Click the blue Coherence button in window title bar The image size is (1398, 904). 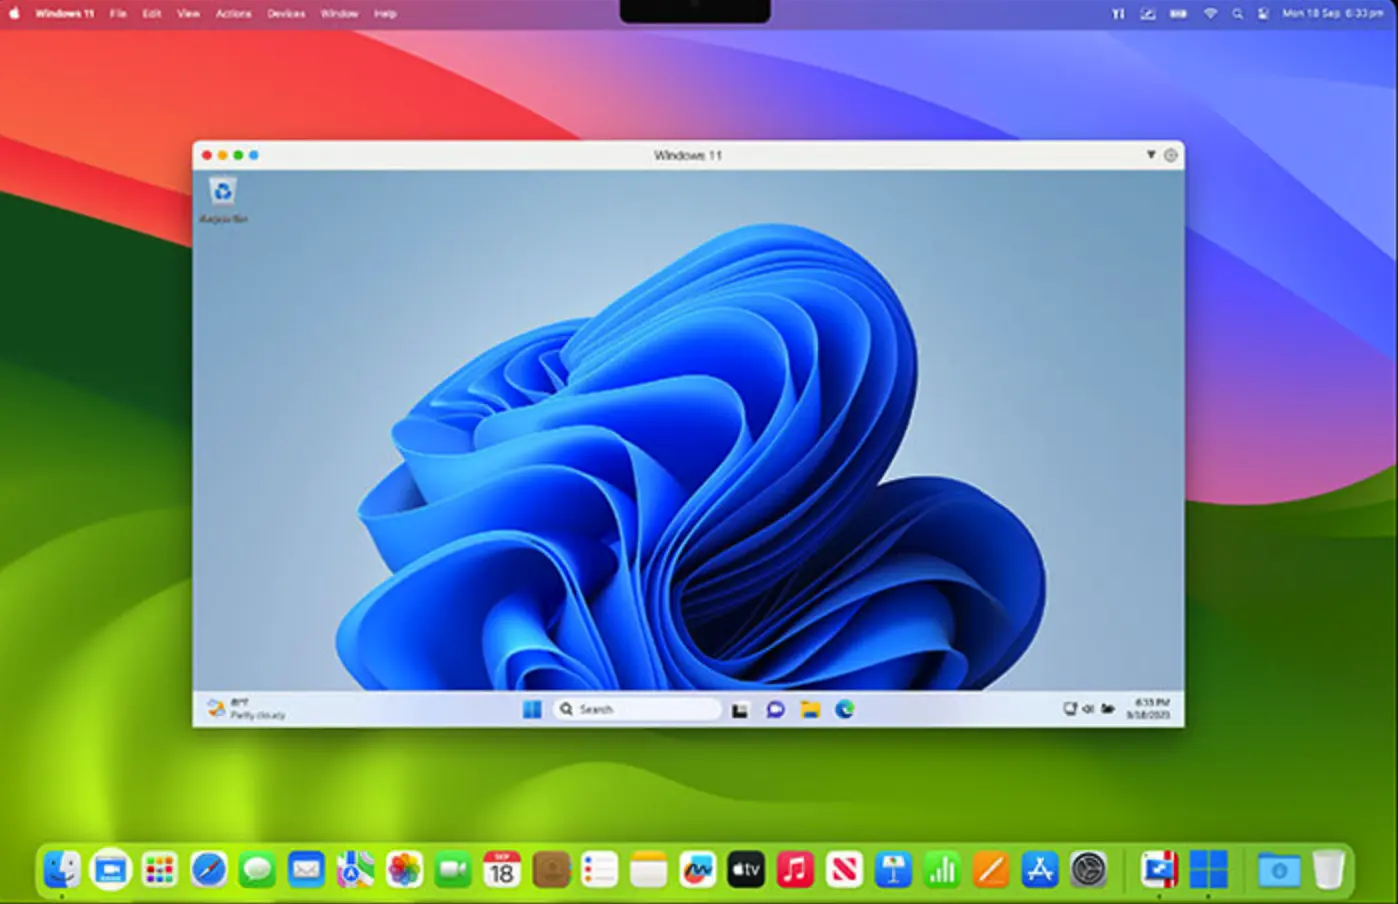[254, 155]
